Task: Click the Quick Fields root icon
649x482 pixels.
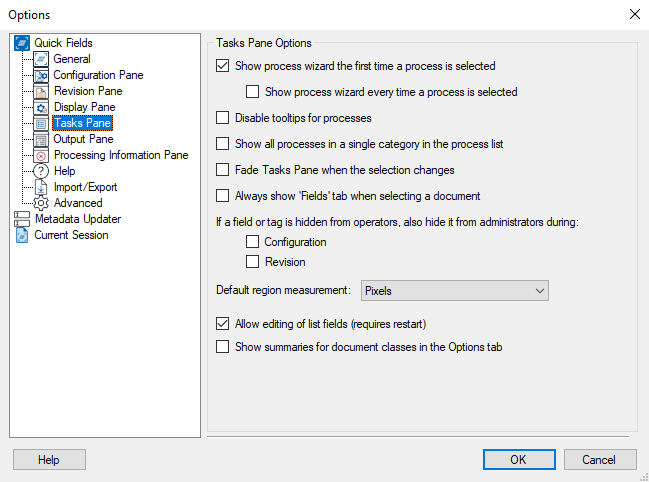Action: (x=22, y=43)
